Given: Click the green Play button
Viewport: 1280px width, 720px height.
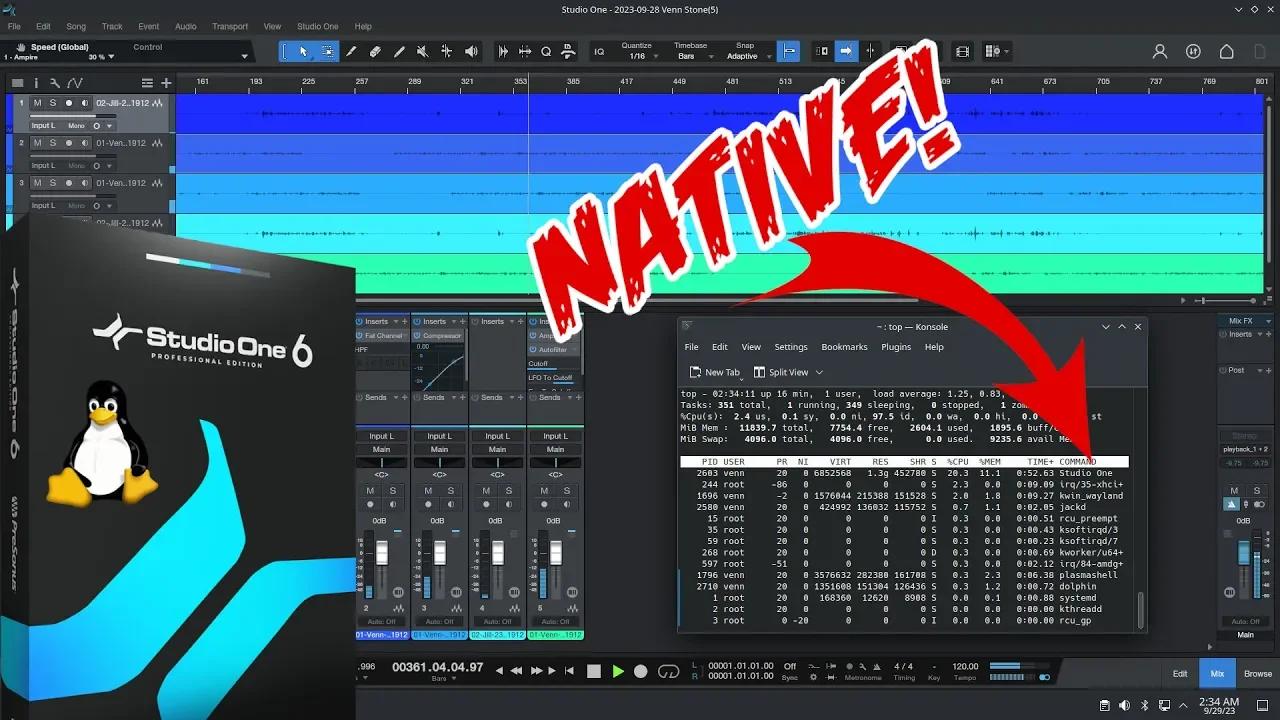Looking at the screenshot, I should (618, 671).
